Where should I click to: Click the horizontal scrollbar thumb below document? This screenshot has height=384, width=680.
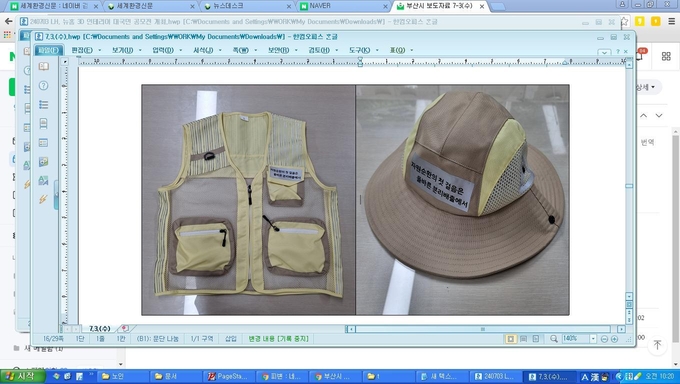pyautogui.click(x=483, y=329)
